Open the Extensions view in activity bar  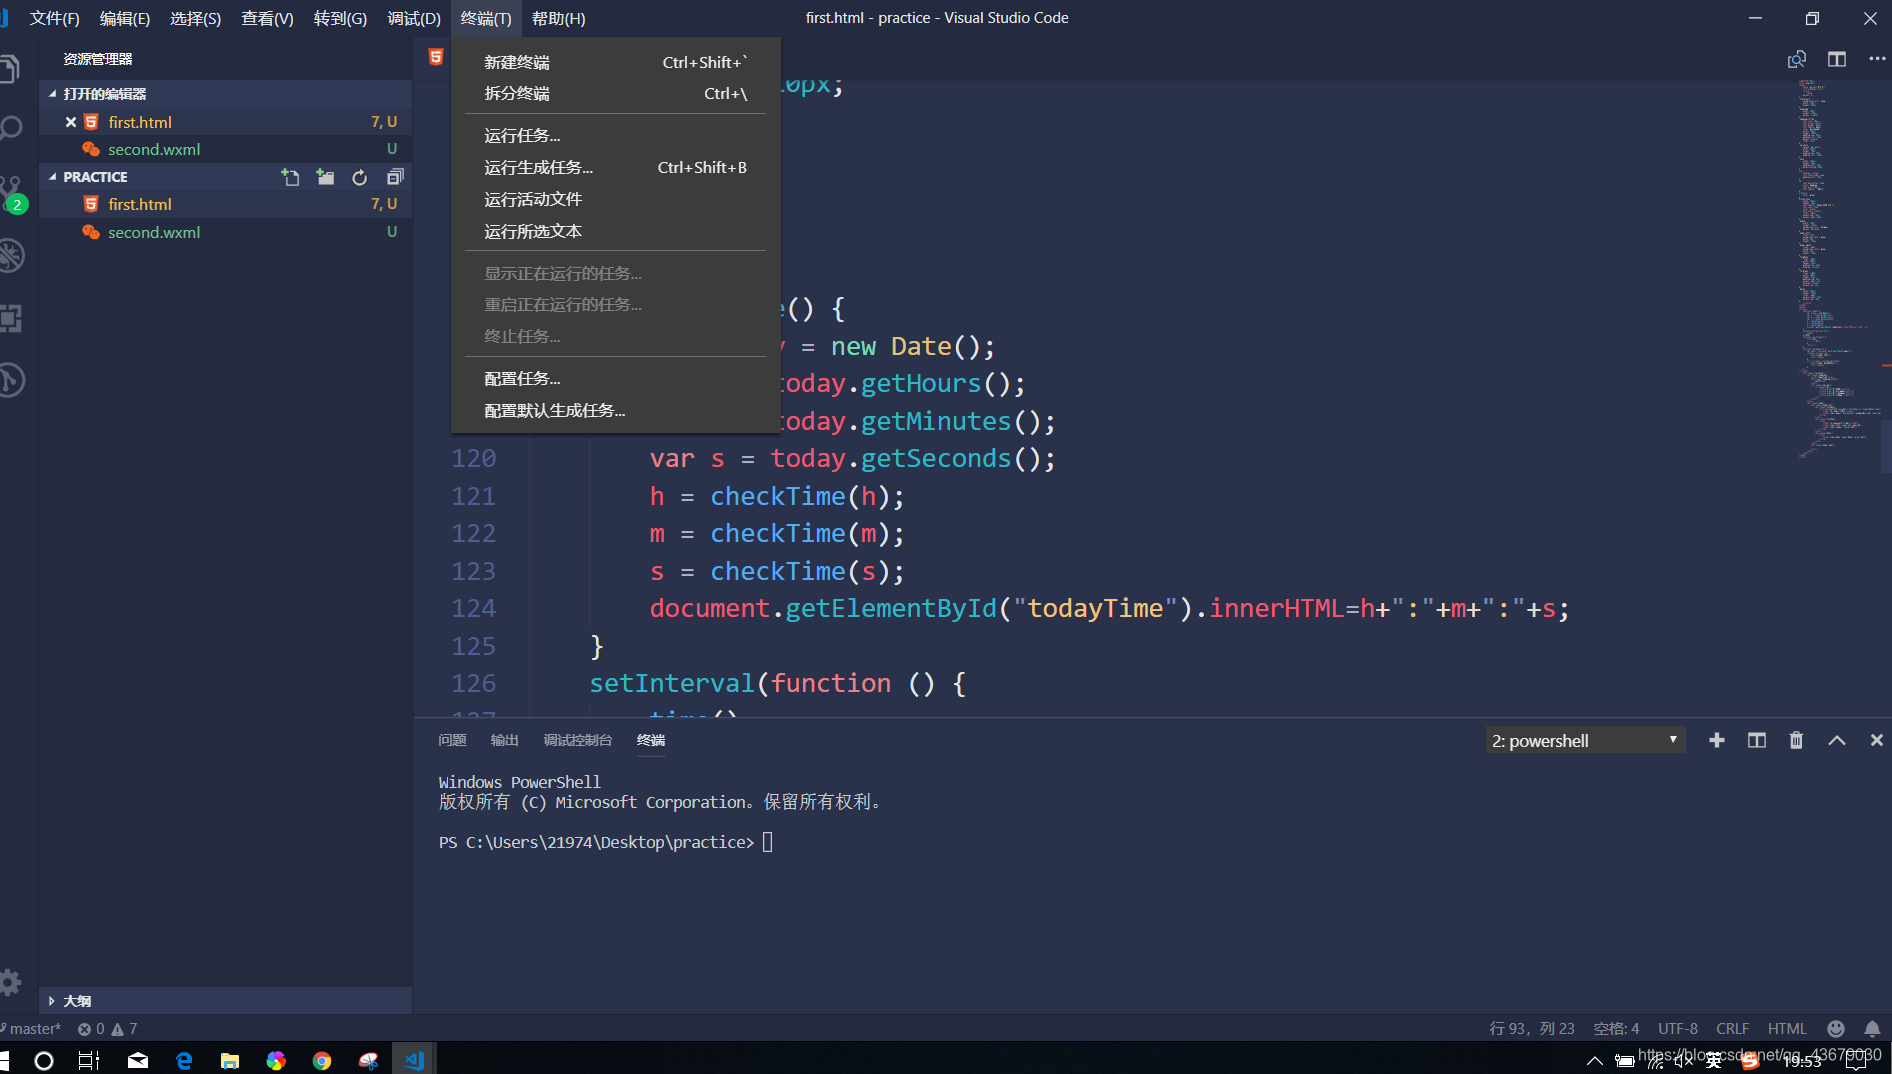click(x=10, y=318)
